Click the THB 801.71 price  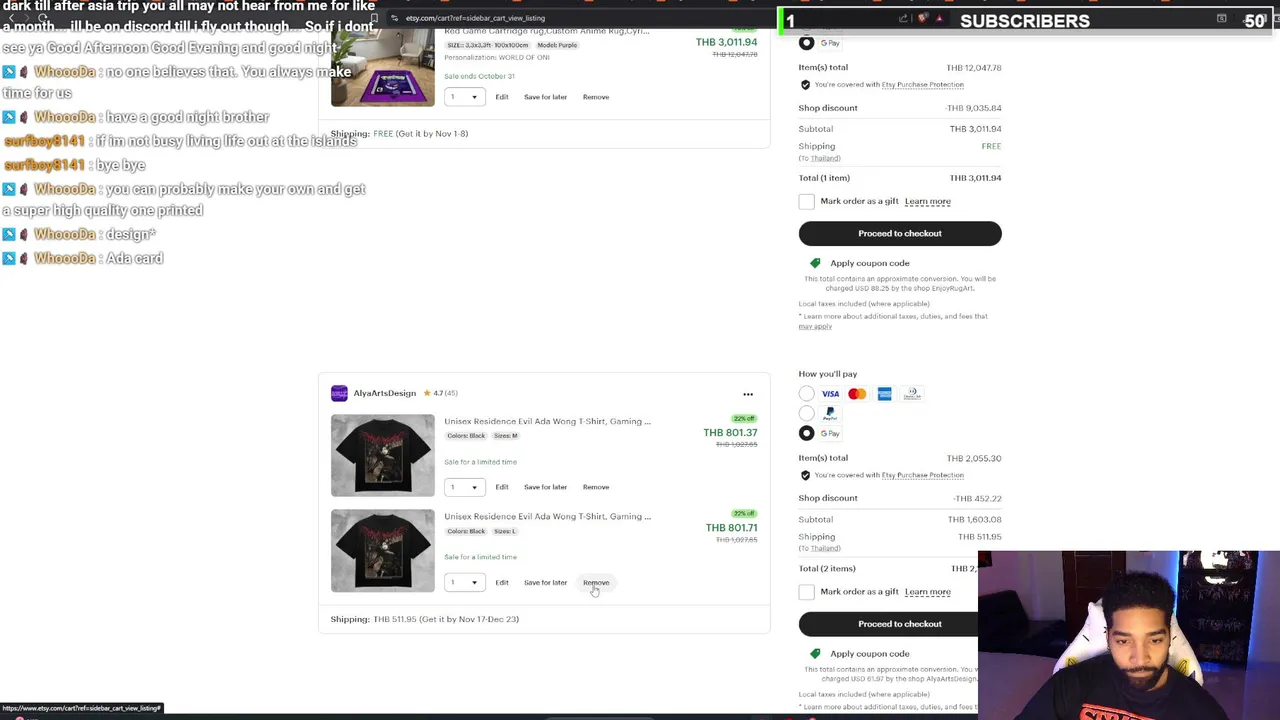(731, 528)
